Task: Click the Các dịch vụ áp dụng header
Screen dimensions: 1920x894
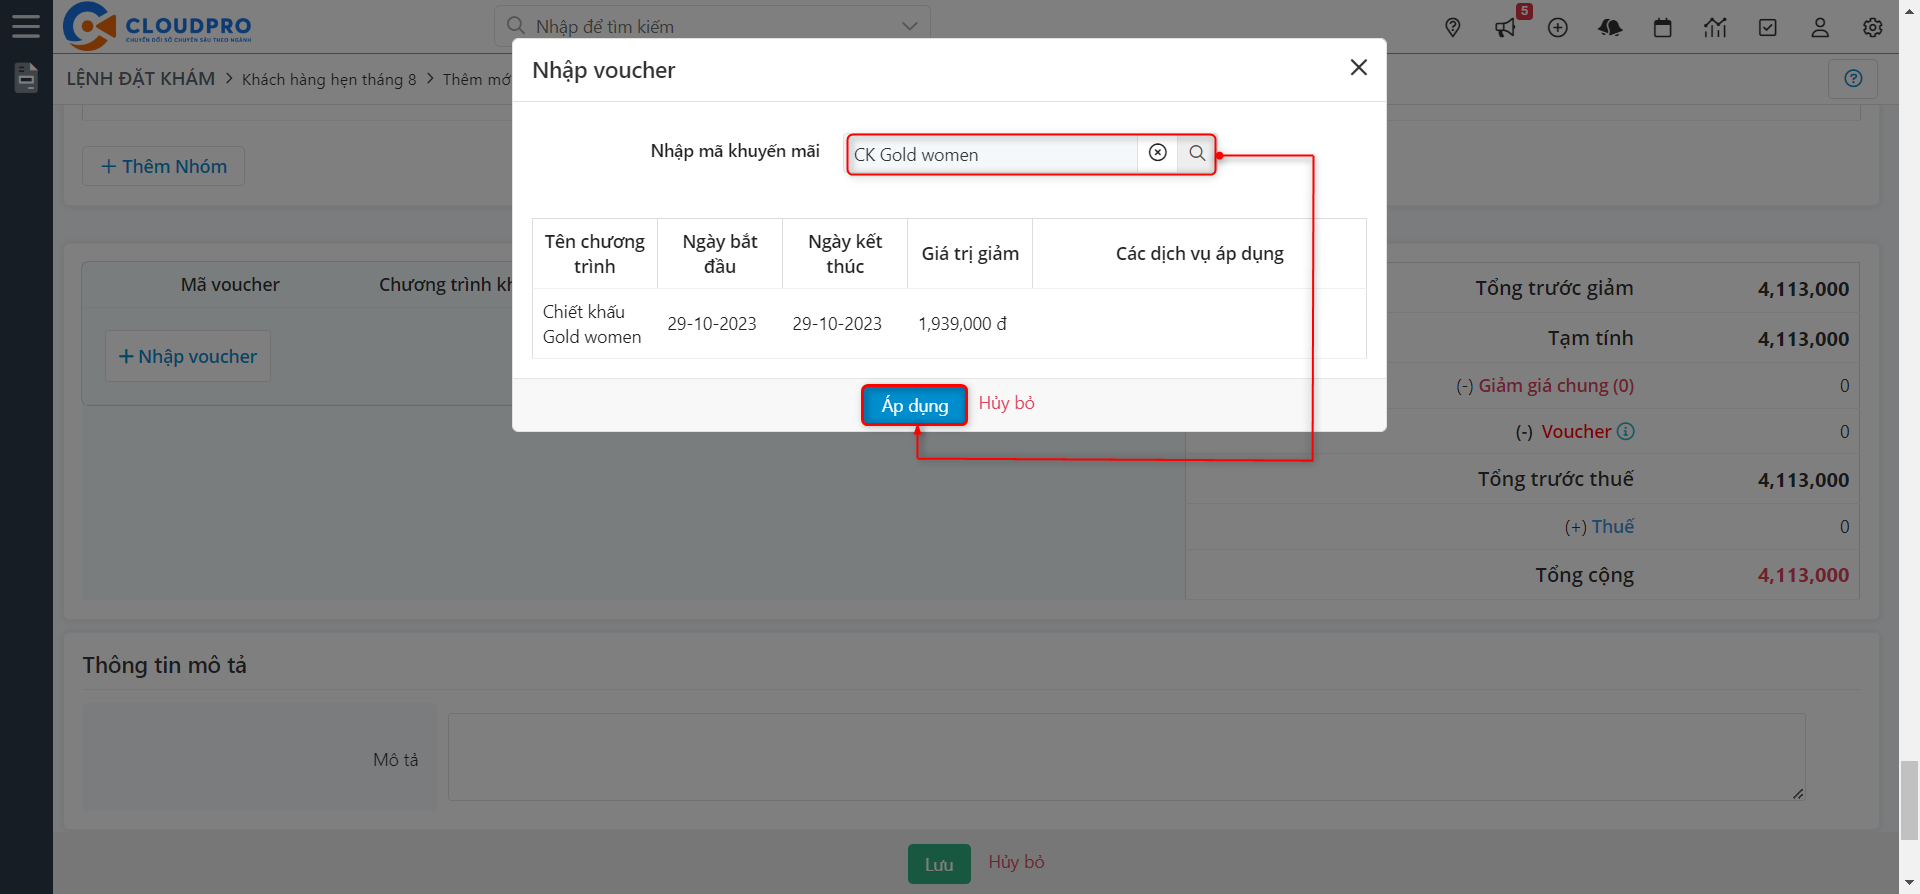Action: pos(1199,254)
